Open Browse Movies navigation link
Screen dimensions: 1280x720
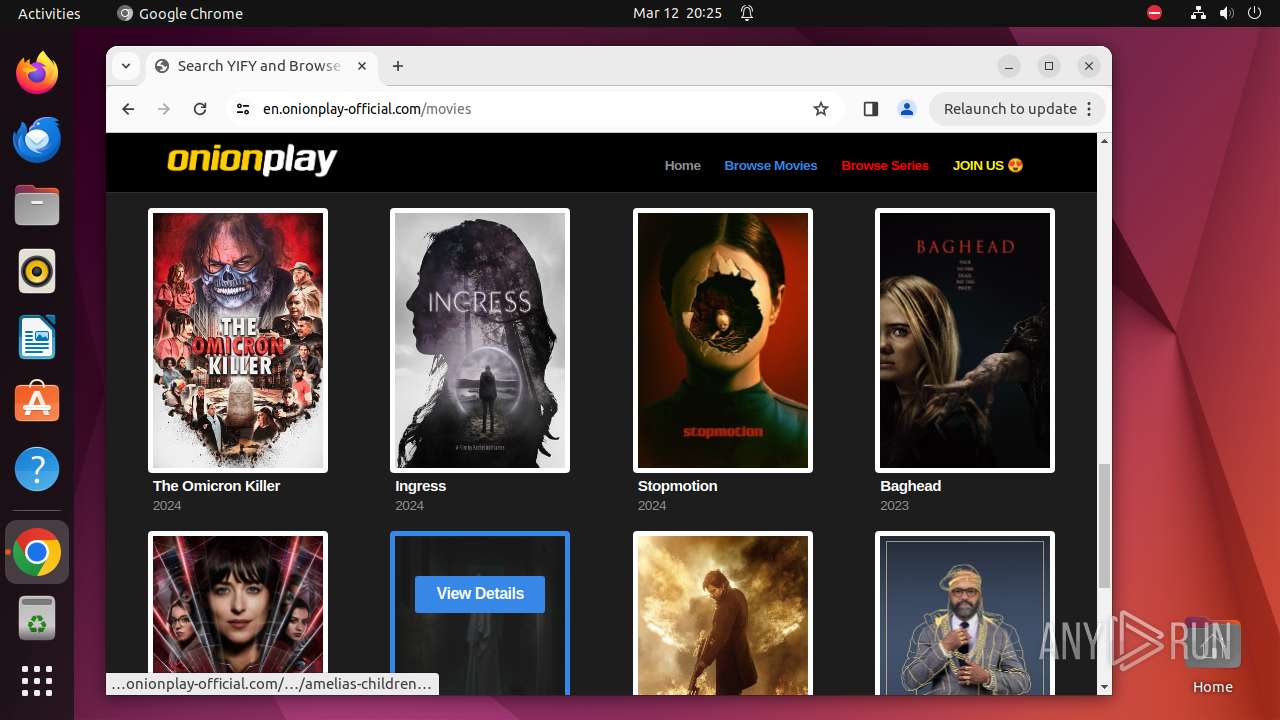coord(771,166)
